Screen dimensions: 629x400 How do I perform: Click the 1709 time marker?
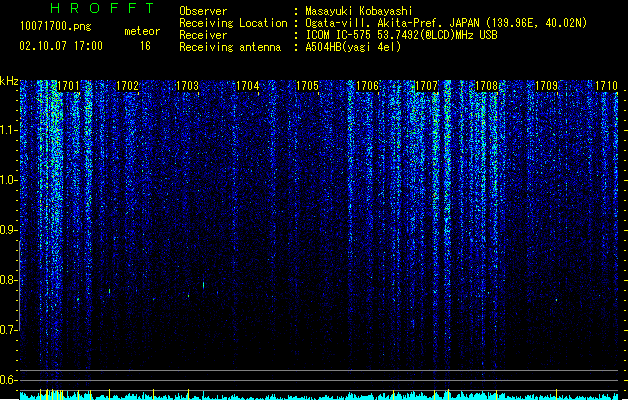tap(546, 86)
